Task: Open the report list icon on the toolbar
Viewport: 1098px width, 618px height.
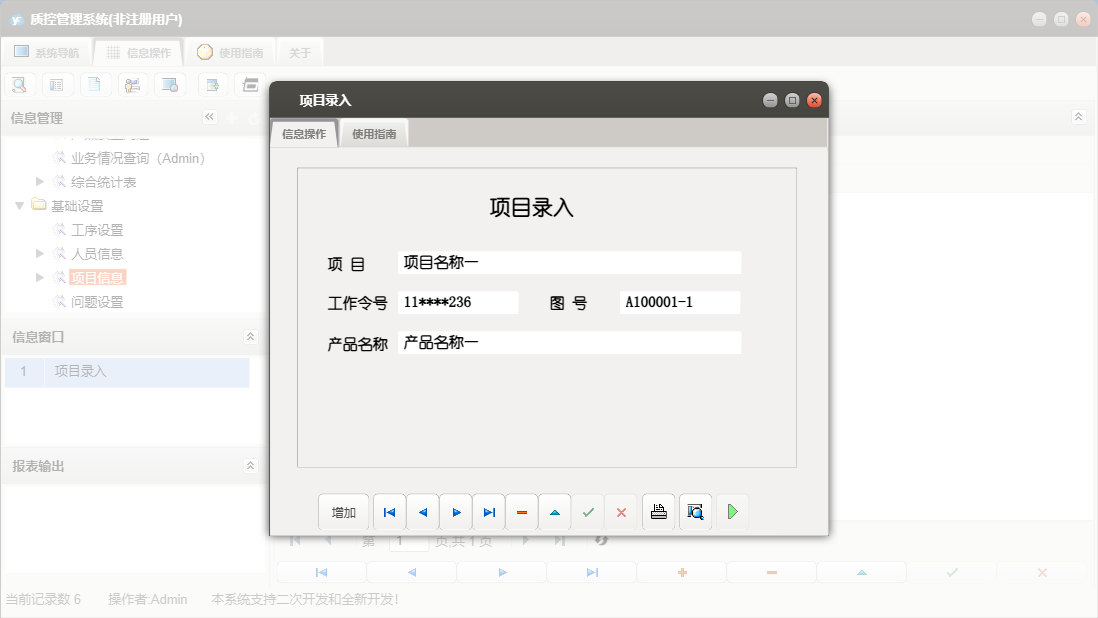Action: point(57,84)
